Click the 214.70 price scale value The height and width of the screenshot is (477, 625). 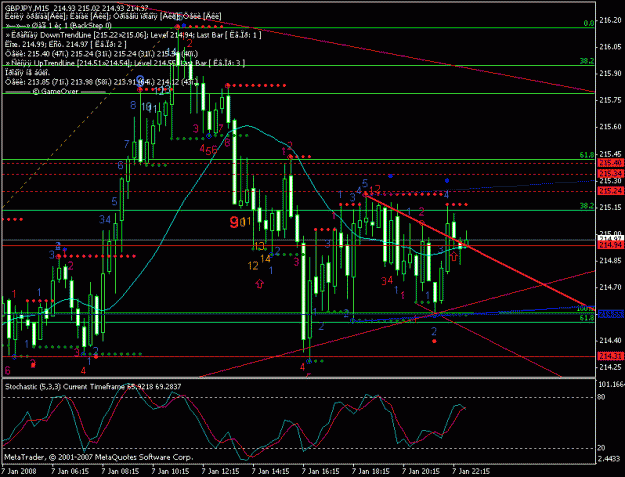pos(610,287)
